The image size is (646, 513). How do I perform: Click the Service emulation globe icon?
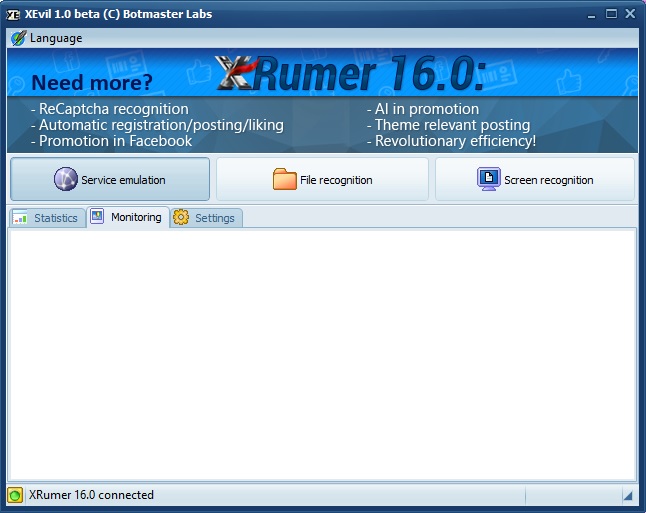pyautogui.click(x=66, y=179)
